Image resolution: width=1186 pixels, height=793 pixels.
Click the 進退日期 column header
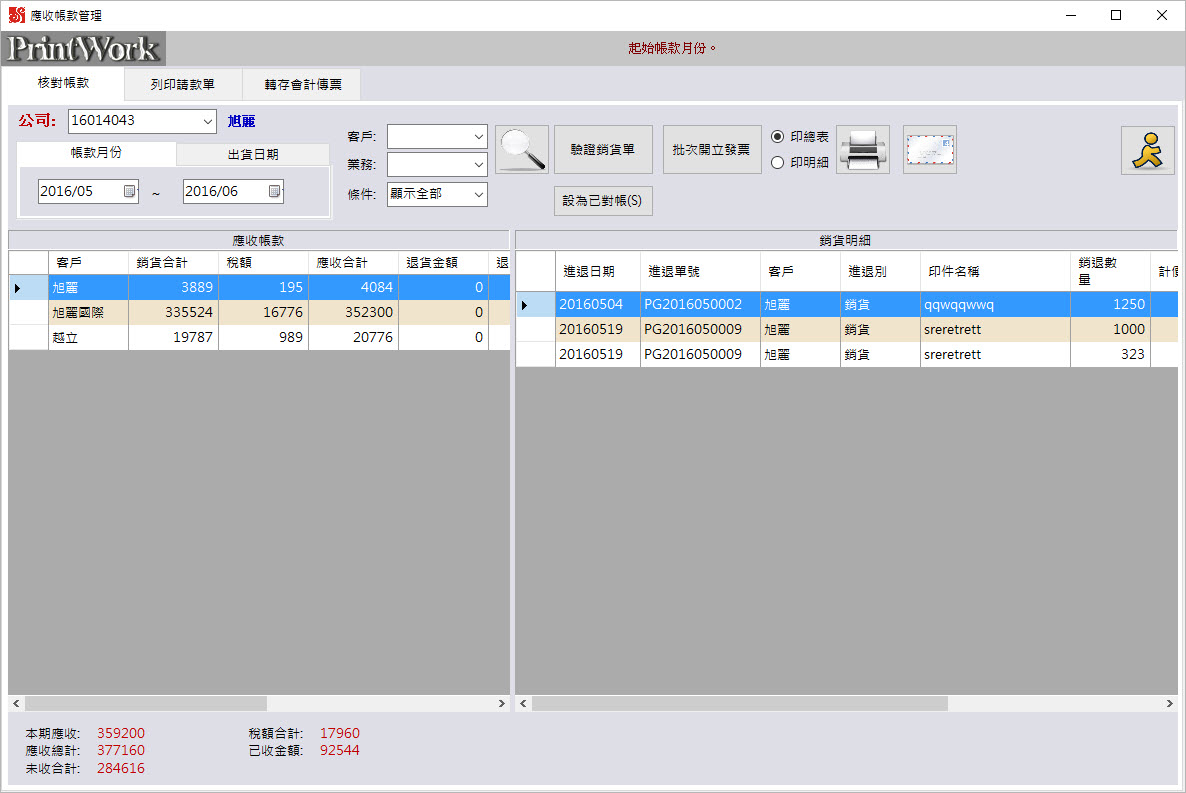(598, 272)
